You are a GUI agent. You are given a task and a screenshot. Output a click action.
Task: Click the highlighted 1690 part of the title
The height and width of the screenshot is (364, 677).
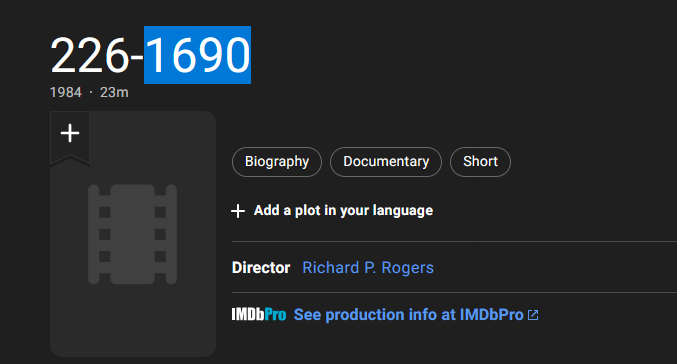click(197, 55)
